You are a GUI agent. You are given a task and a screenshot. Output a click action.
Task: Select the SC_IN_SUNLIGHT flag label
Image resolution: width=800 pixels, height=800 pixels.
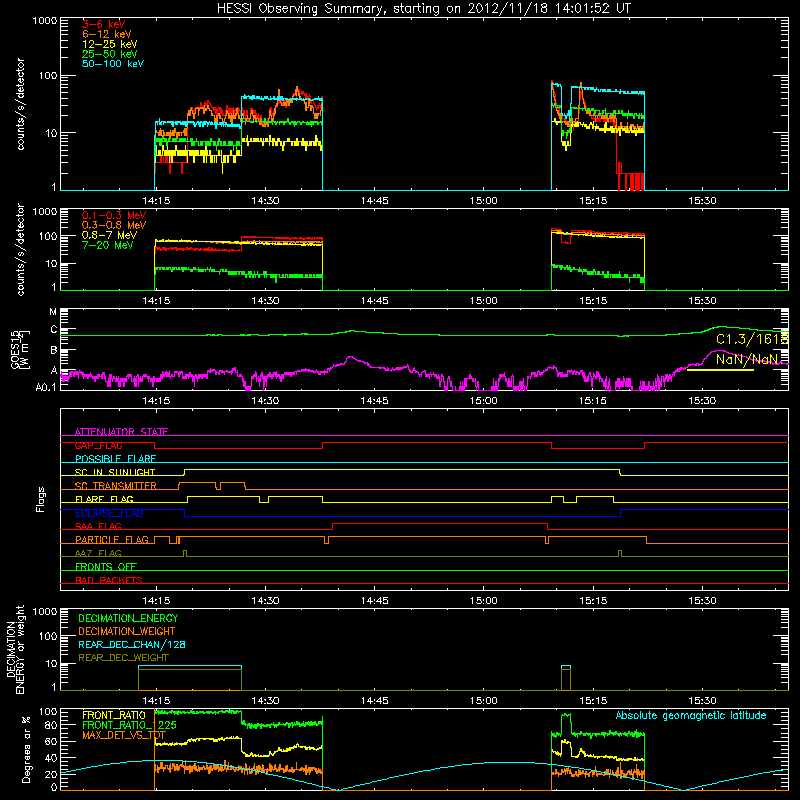pos(115,472)
